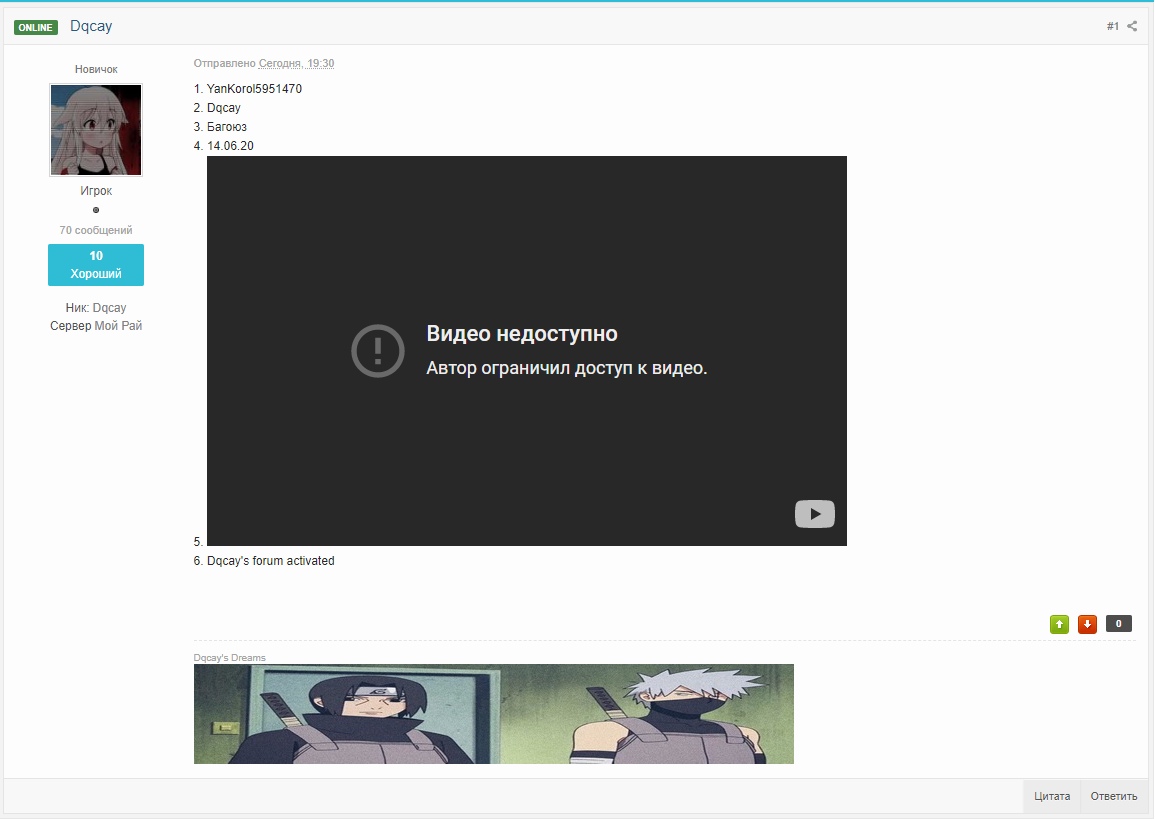The image size is (1155, 819).
Task: Click the 70 сообщений post count
Action: pos(96,230)
